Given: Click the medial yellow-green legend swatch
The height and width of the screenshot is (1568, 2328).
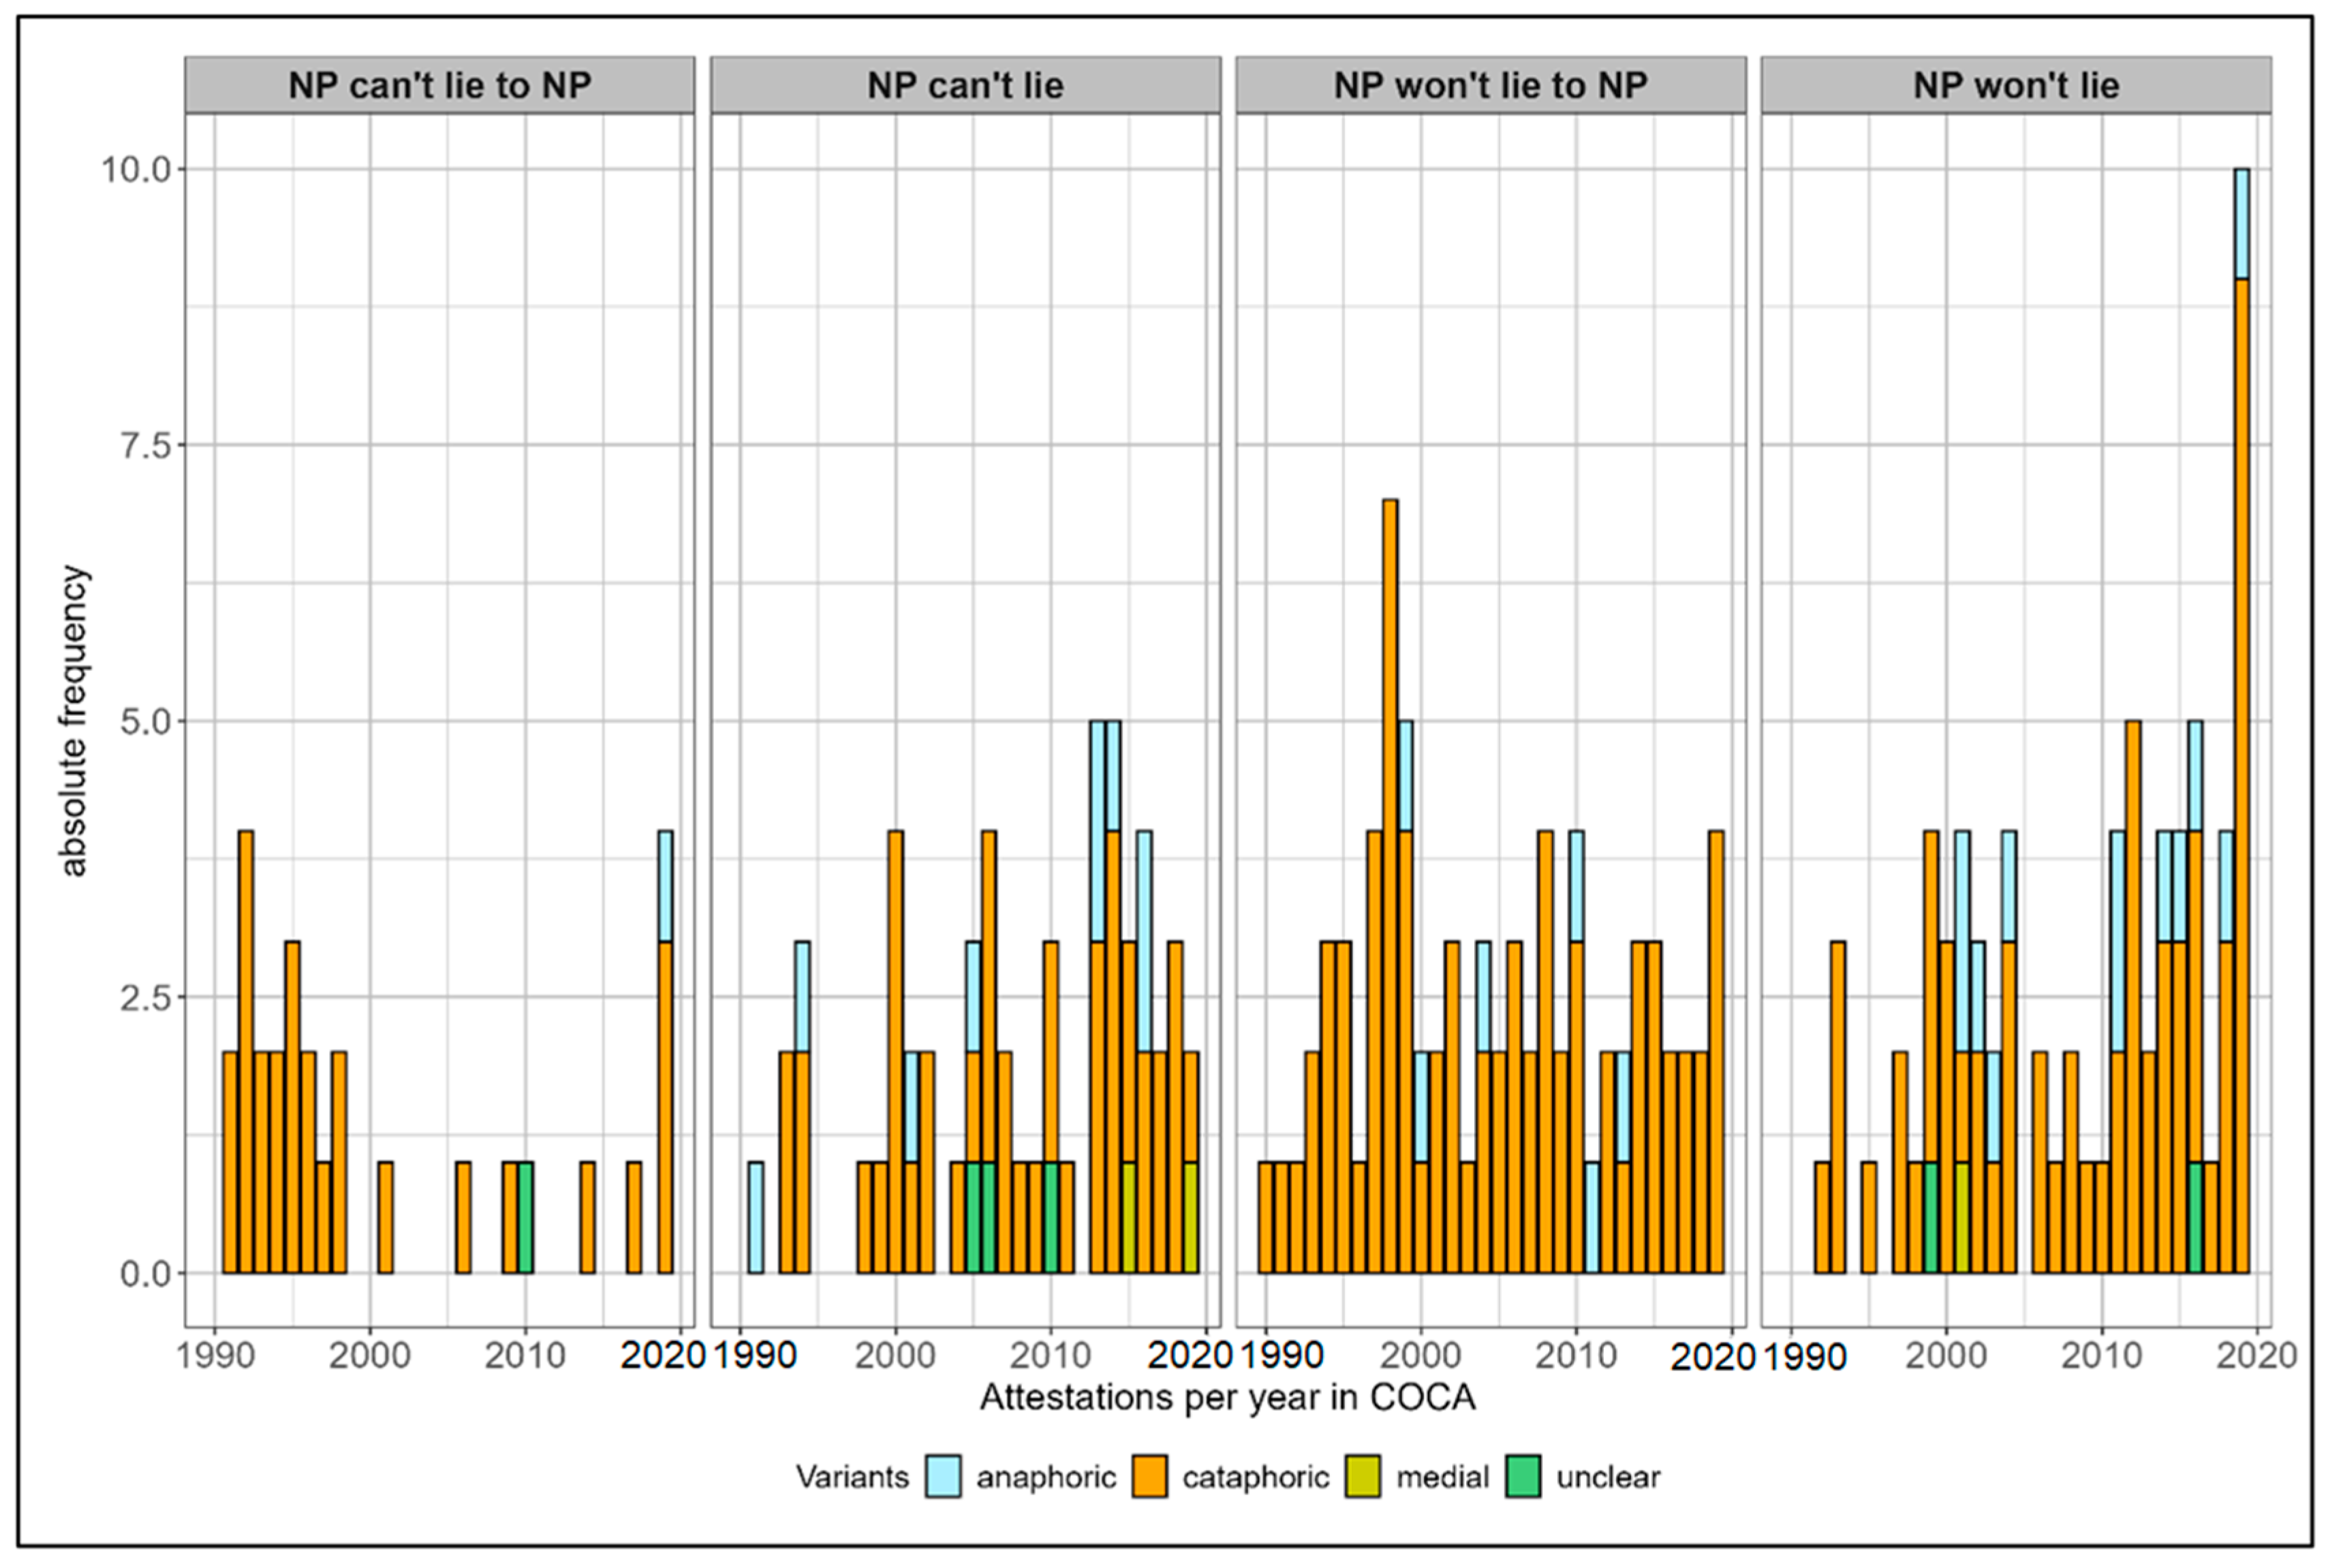Looking at the screenshot, I should point(1363,1476).
